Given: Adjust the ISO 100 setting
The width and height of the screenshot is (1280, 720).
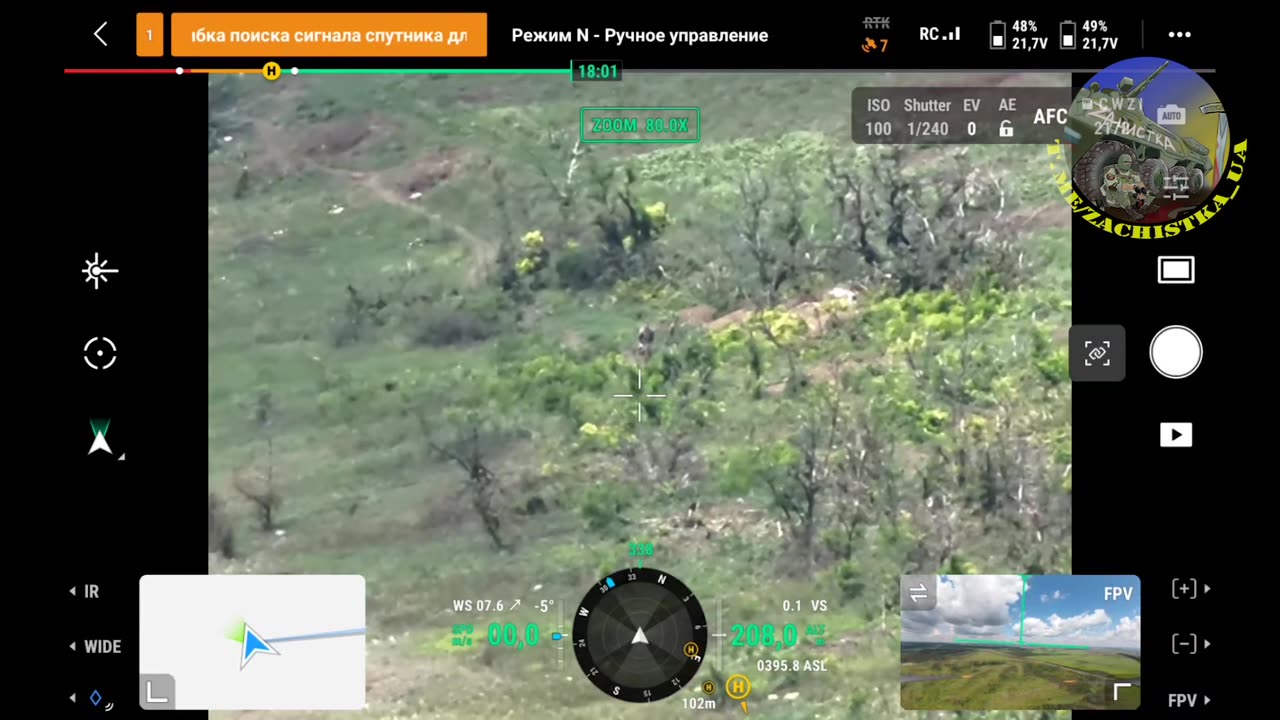Looking at the screenshot, I should click(878, 117).
